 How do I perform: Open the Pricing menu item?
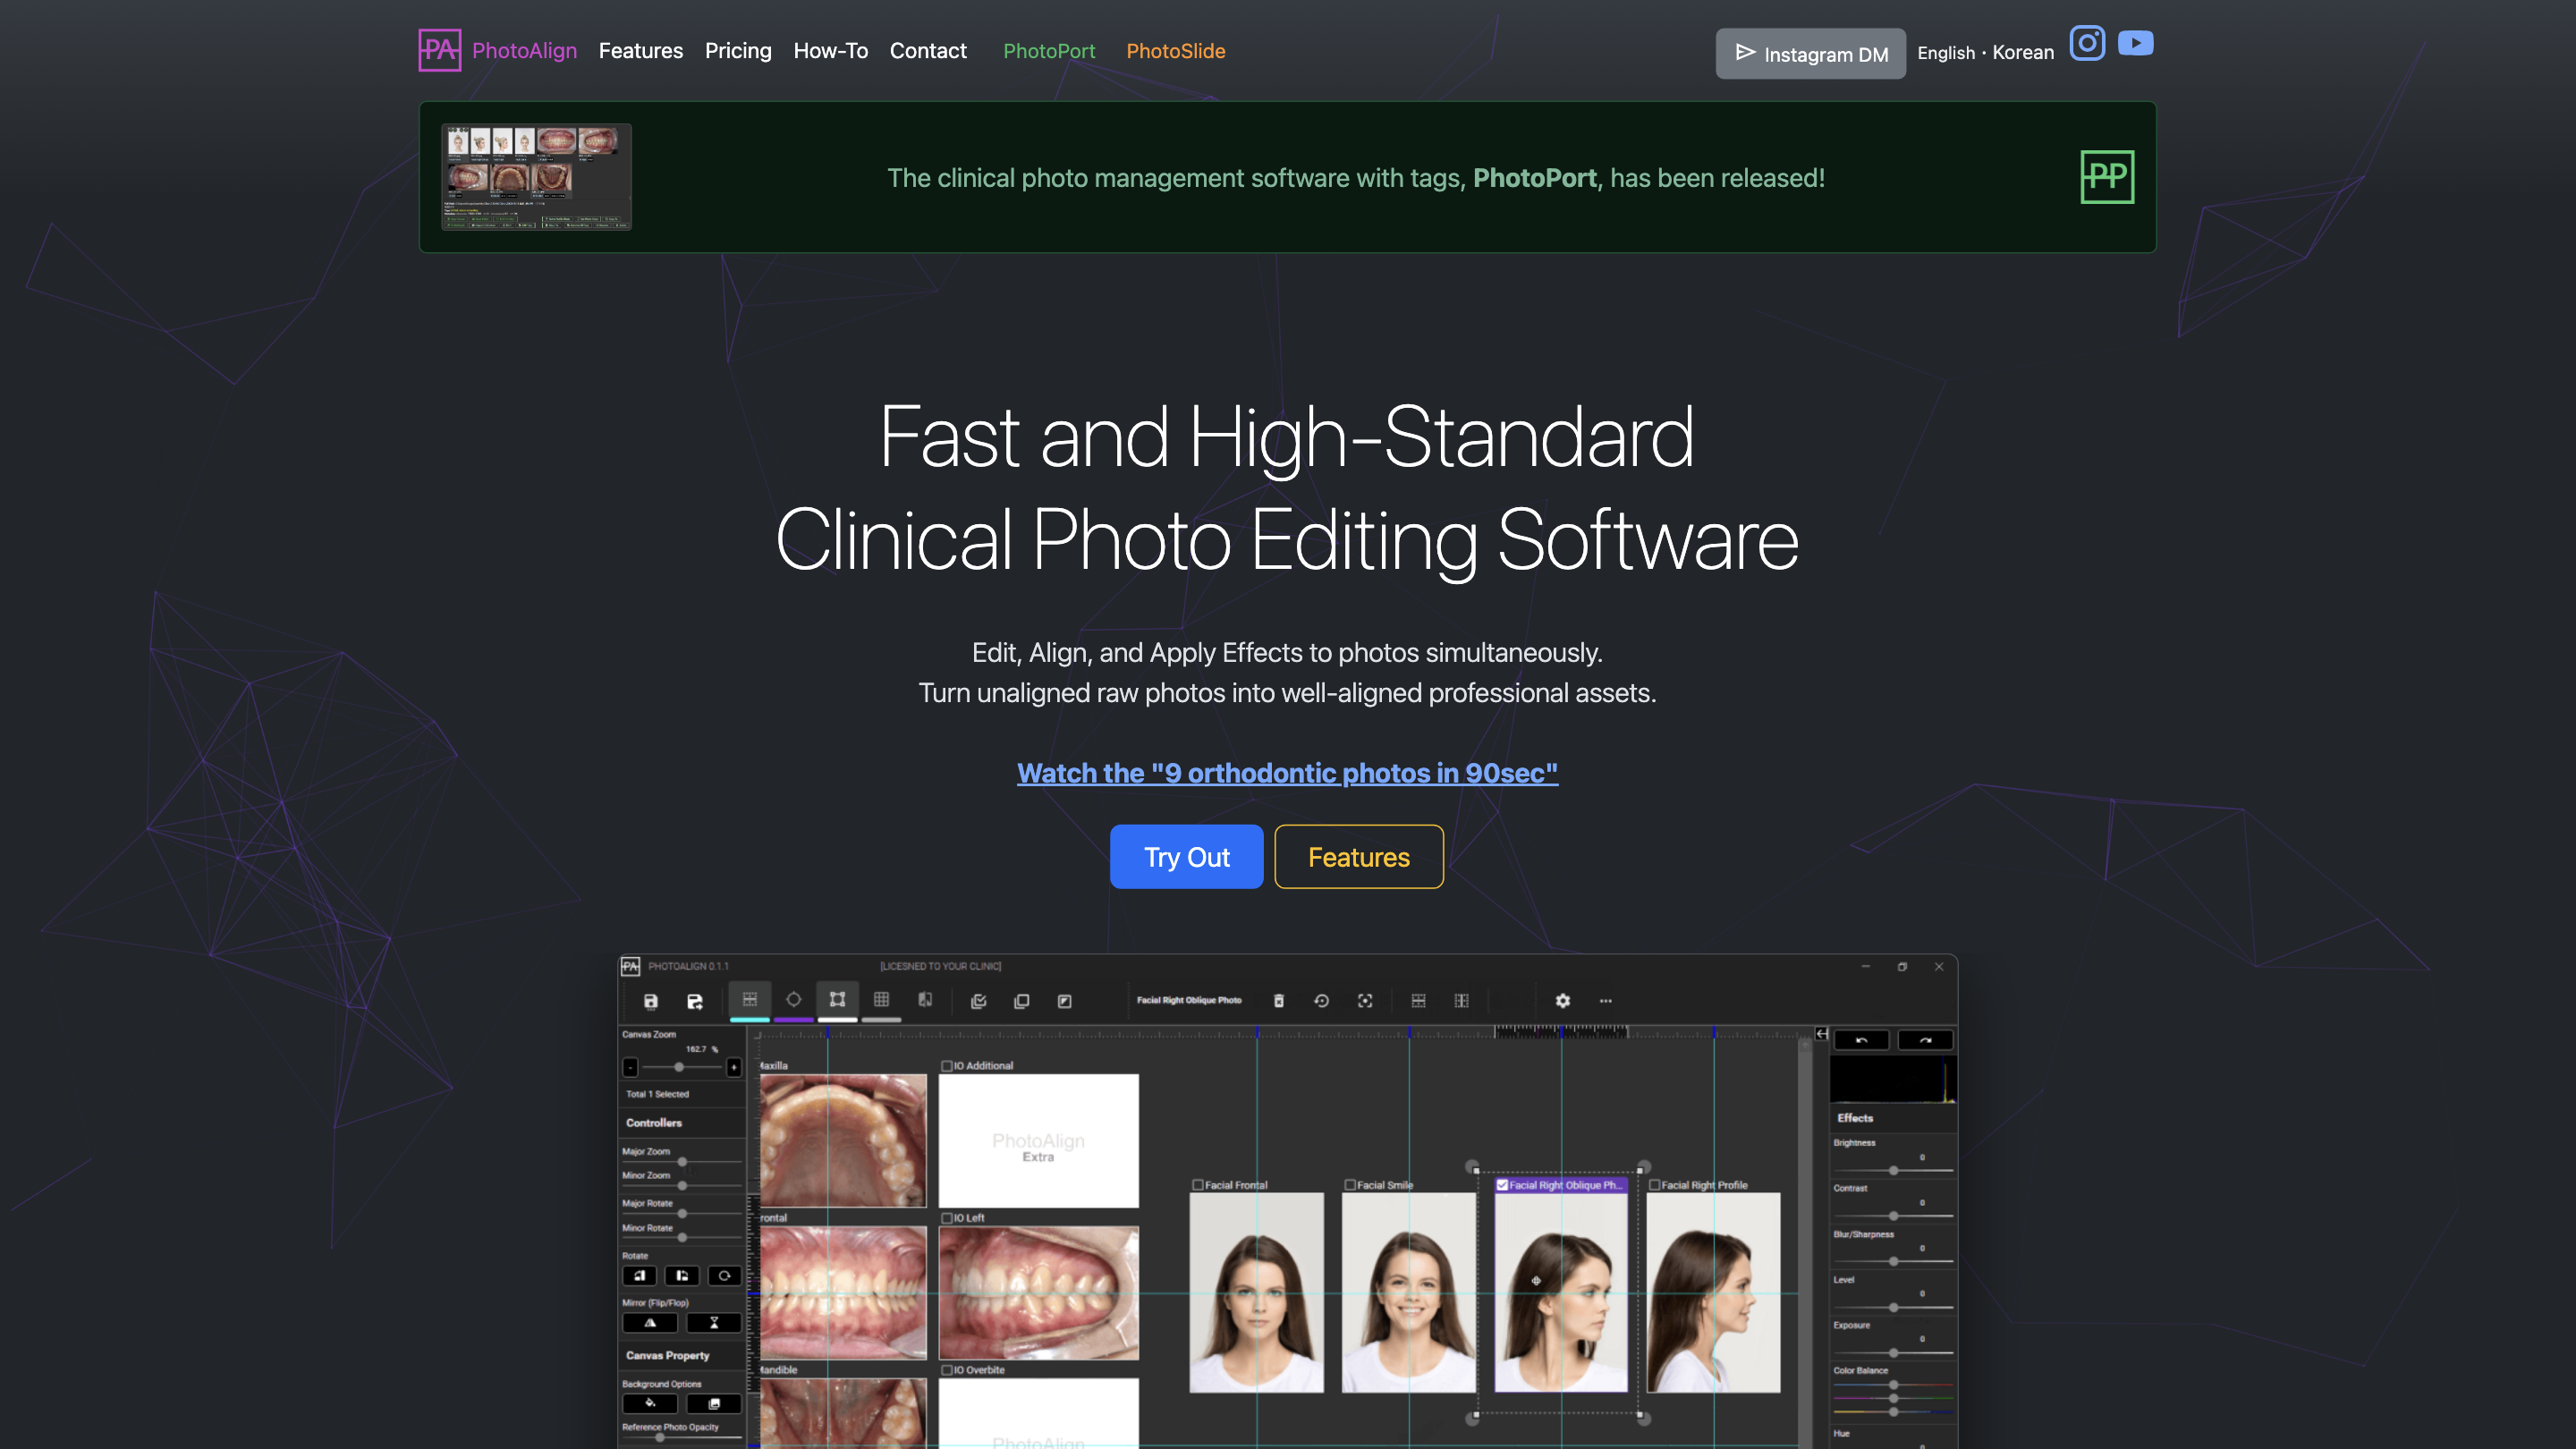click(x=738, y=51)
